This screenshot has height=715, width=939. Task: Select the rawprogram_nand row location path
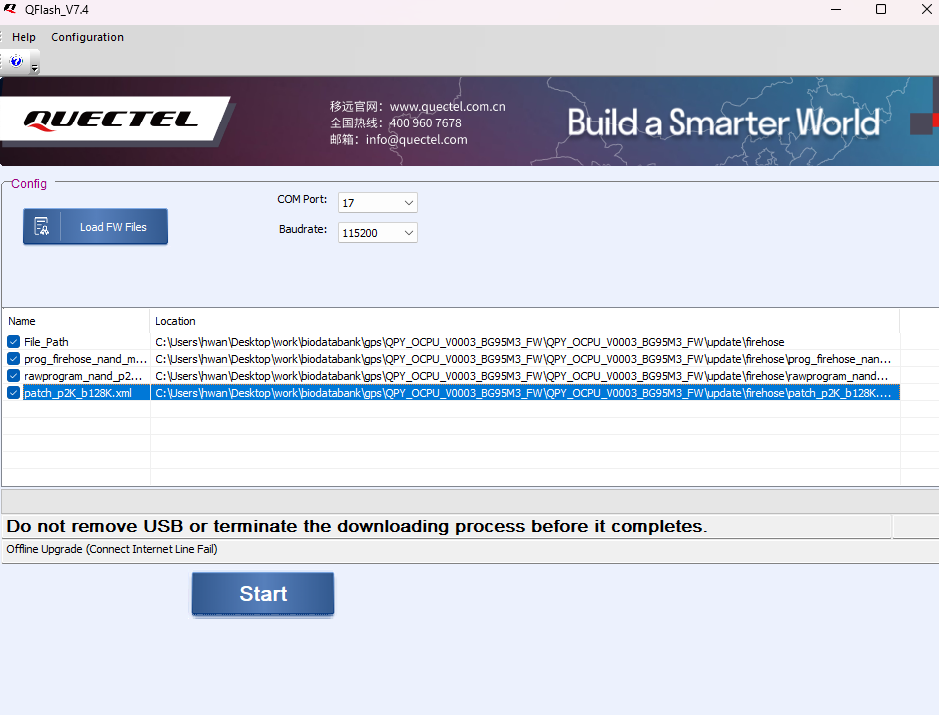[x=523, y=376]
